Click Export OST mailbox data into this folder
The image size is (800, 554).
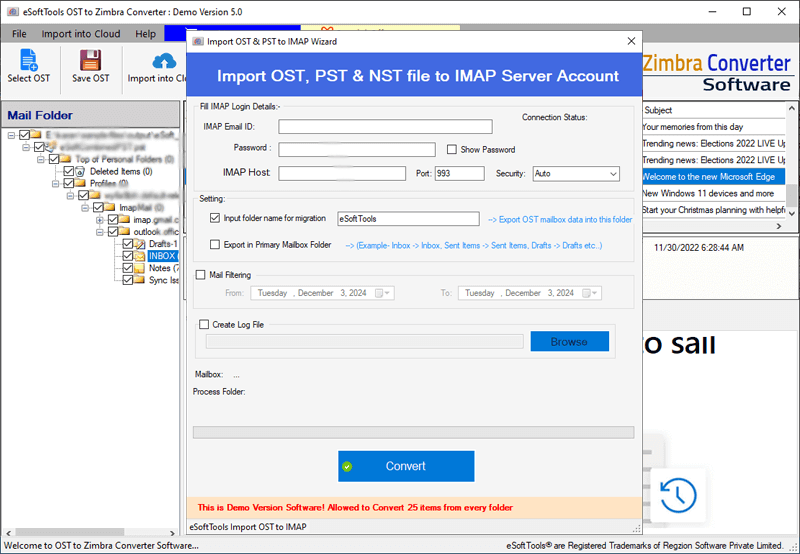[560, 219]
